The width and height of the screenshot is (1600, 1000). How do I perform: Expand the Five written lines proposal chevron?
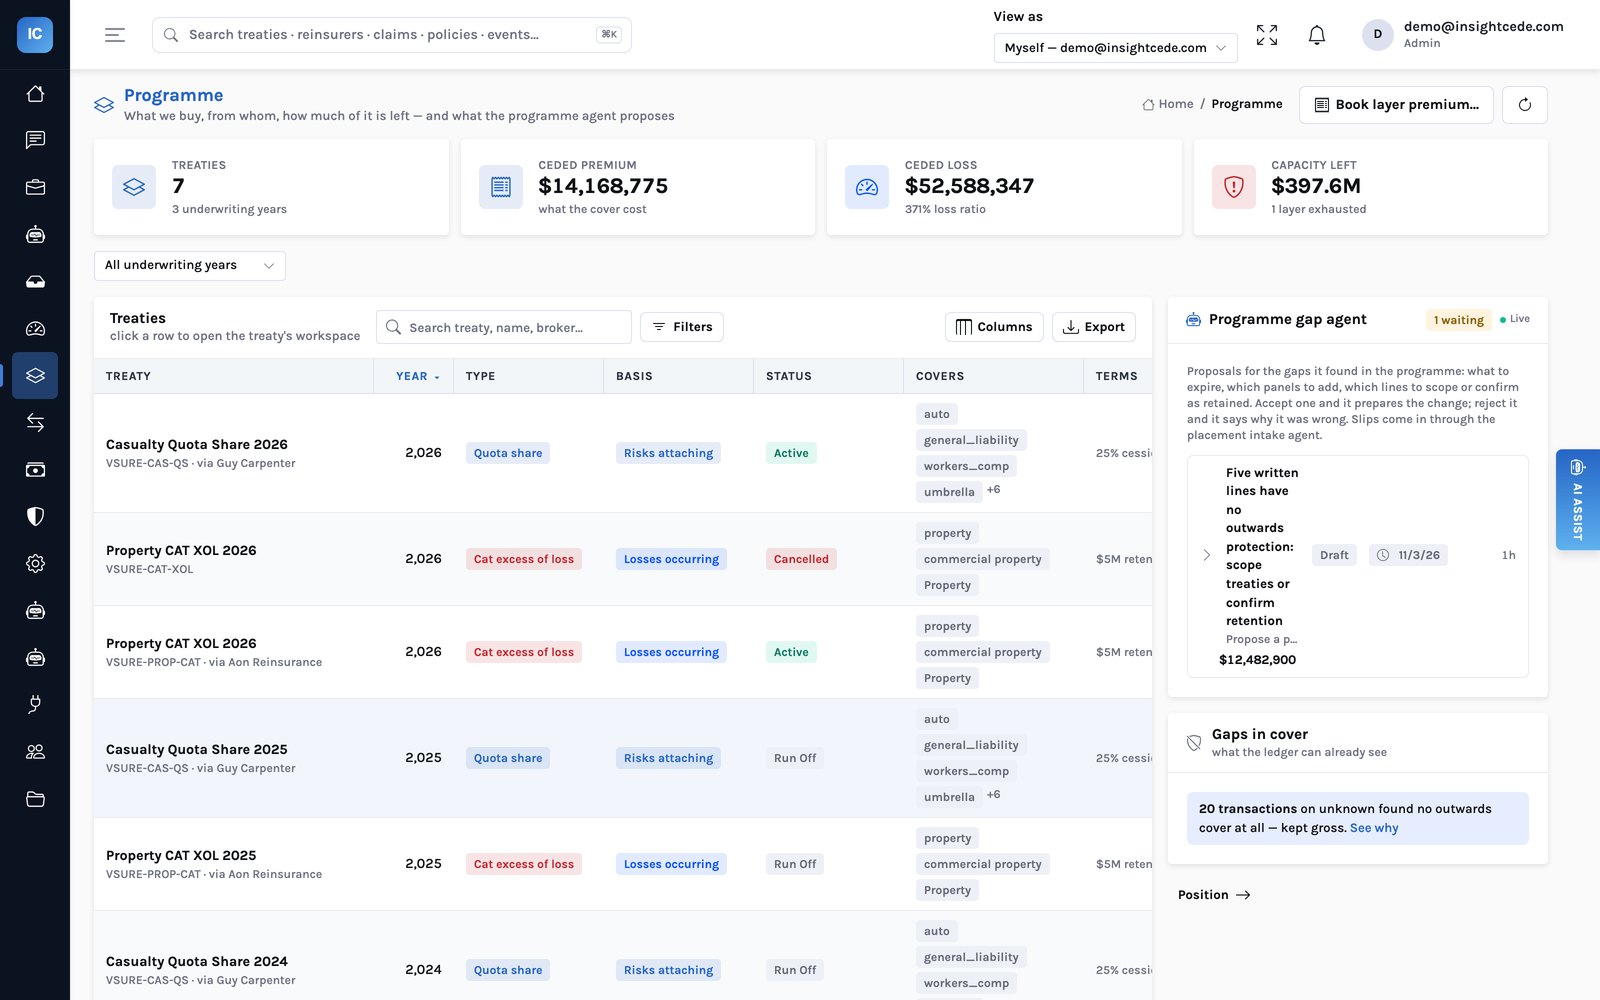pyautogui.click(x=1206, y=555)
